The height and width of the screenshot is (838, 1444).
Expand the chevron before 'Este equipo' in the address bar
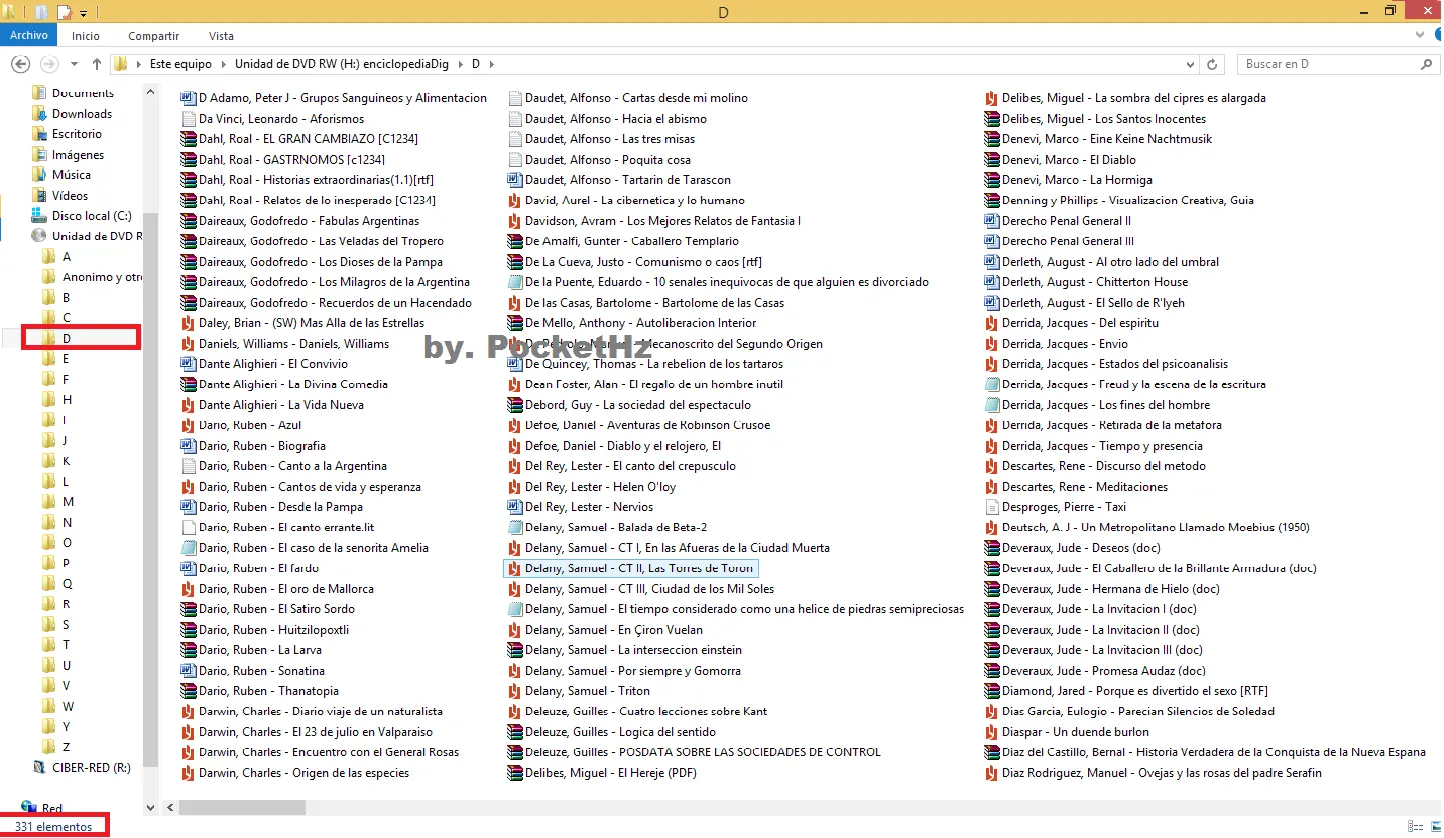[x=139, y=64]
